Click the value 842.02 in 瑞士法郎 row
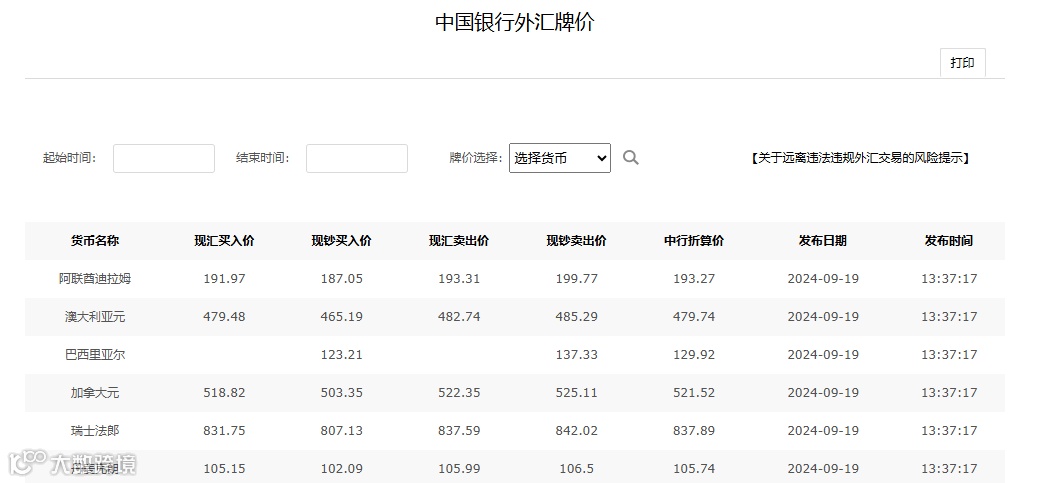 coord(577,430)
